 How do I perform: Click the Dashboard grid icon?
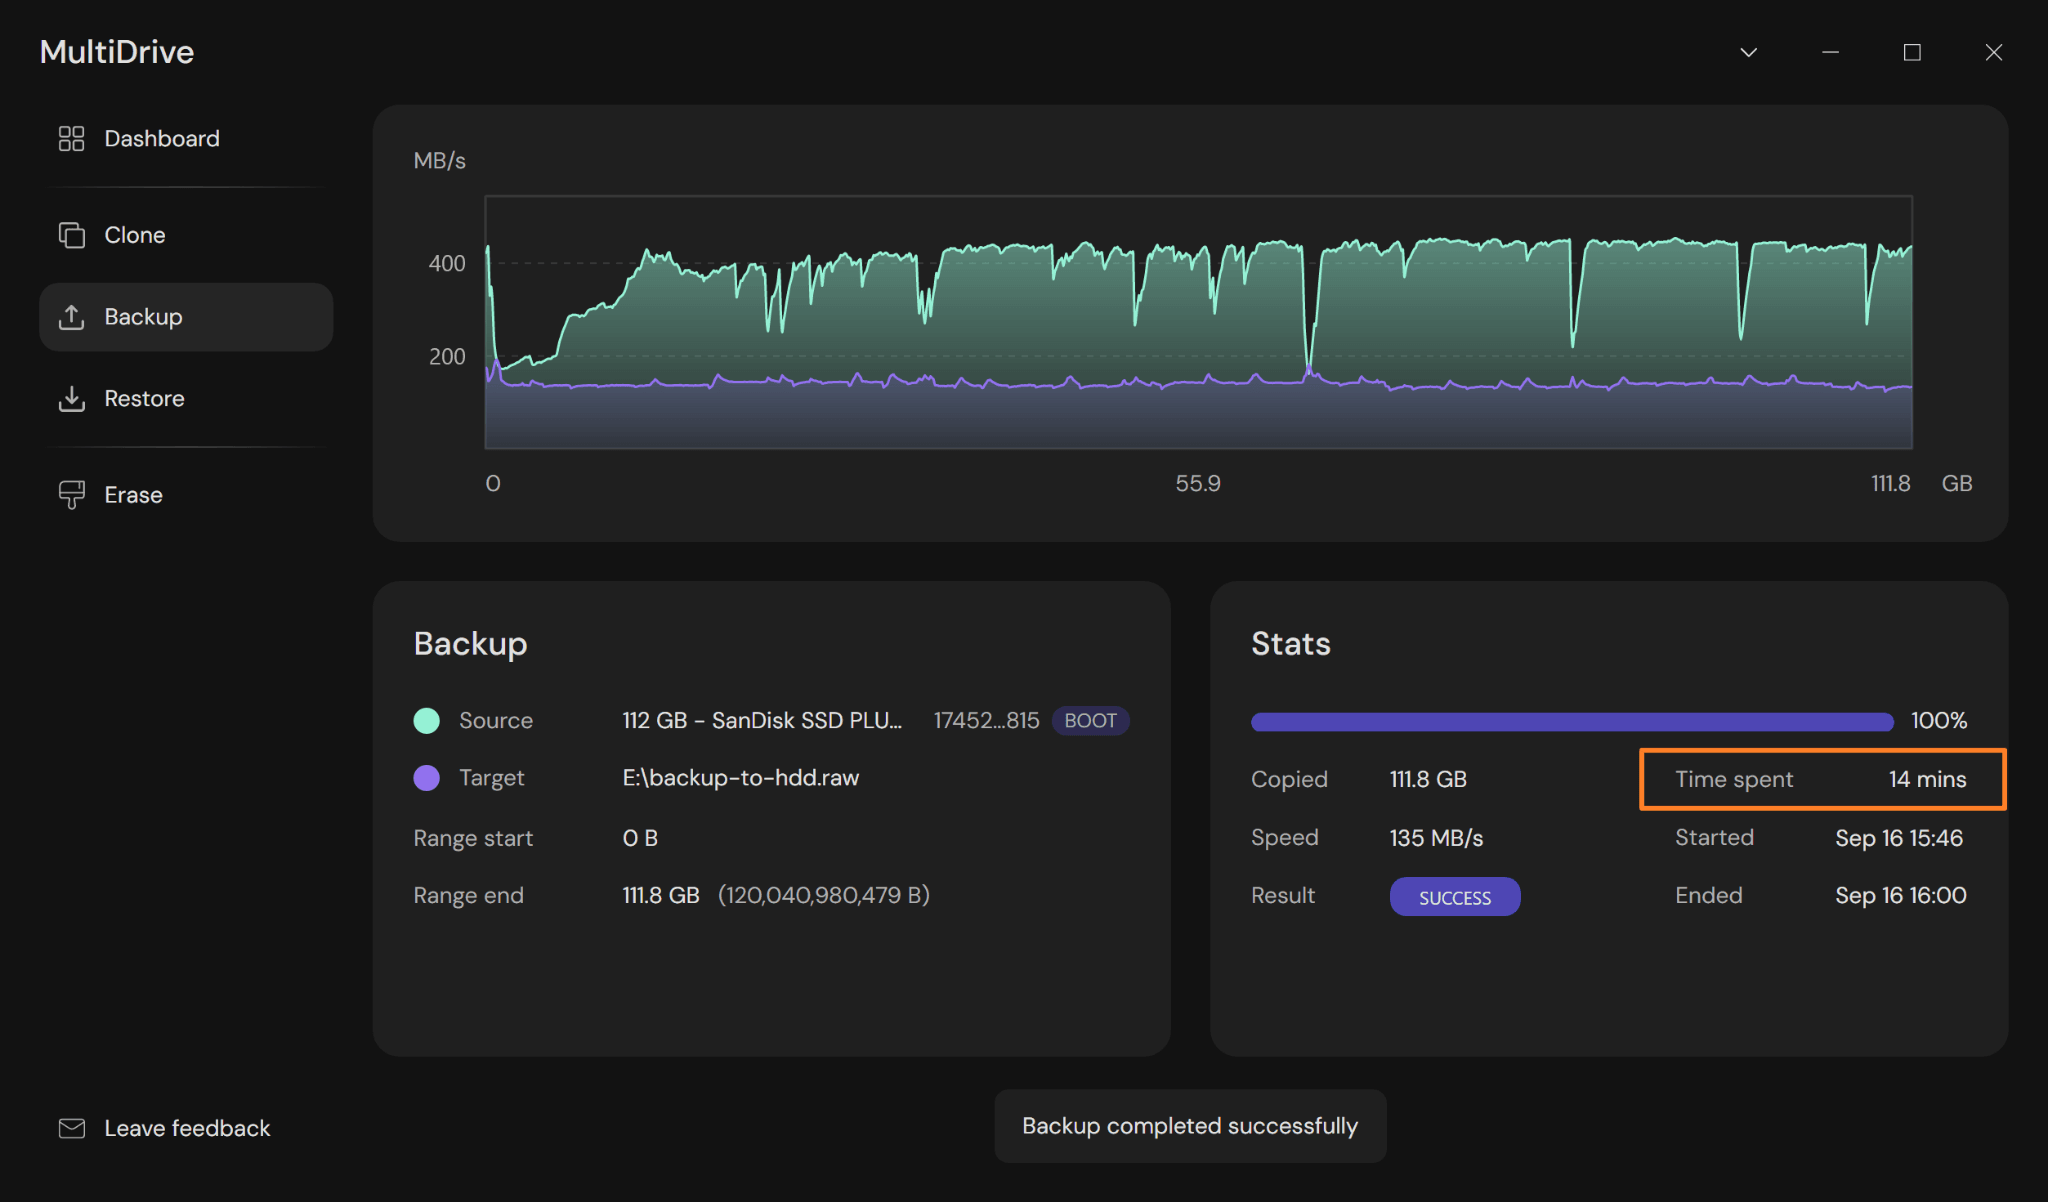[x=71, y=138]
